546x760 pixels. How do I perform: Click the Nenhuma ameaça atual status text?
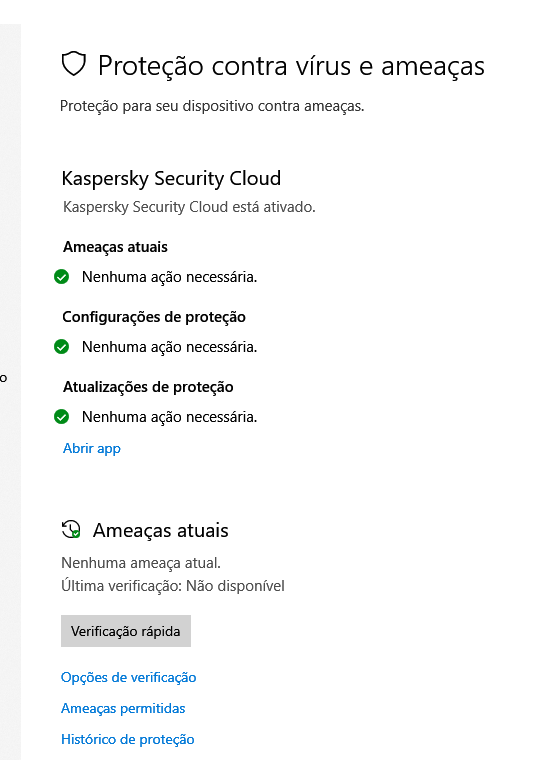(x=141, y=563)
